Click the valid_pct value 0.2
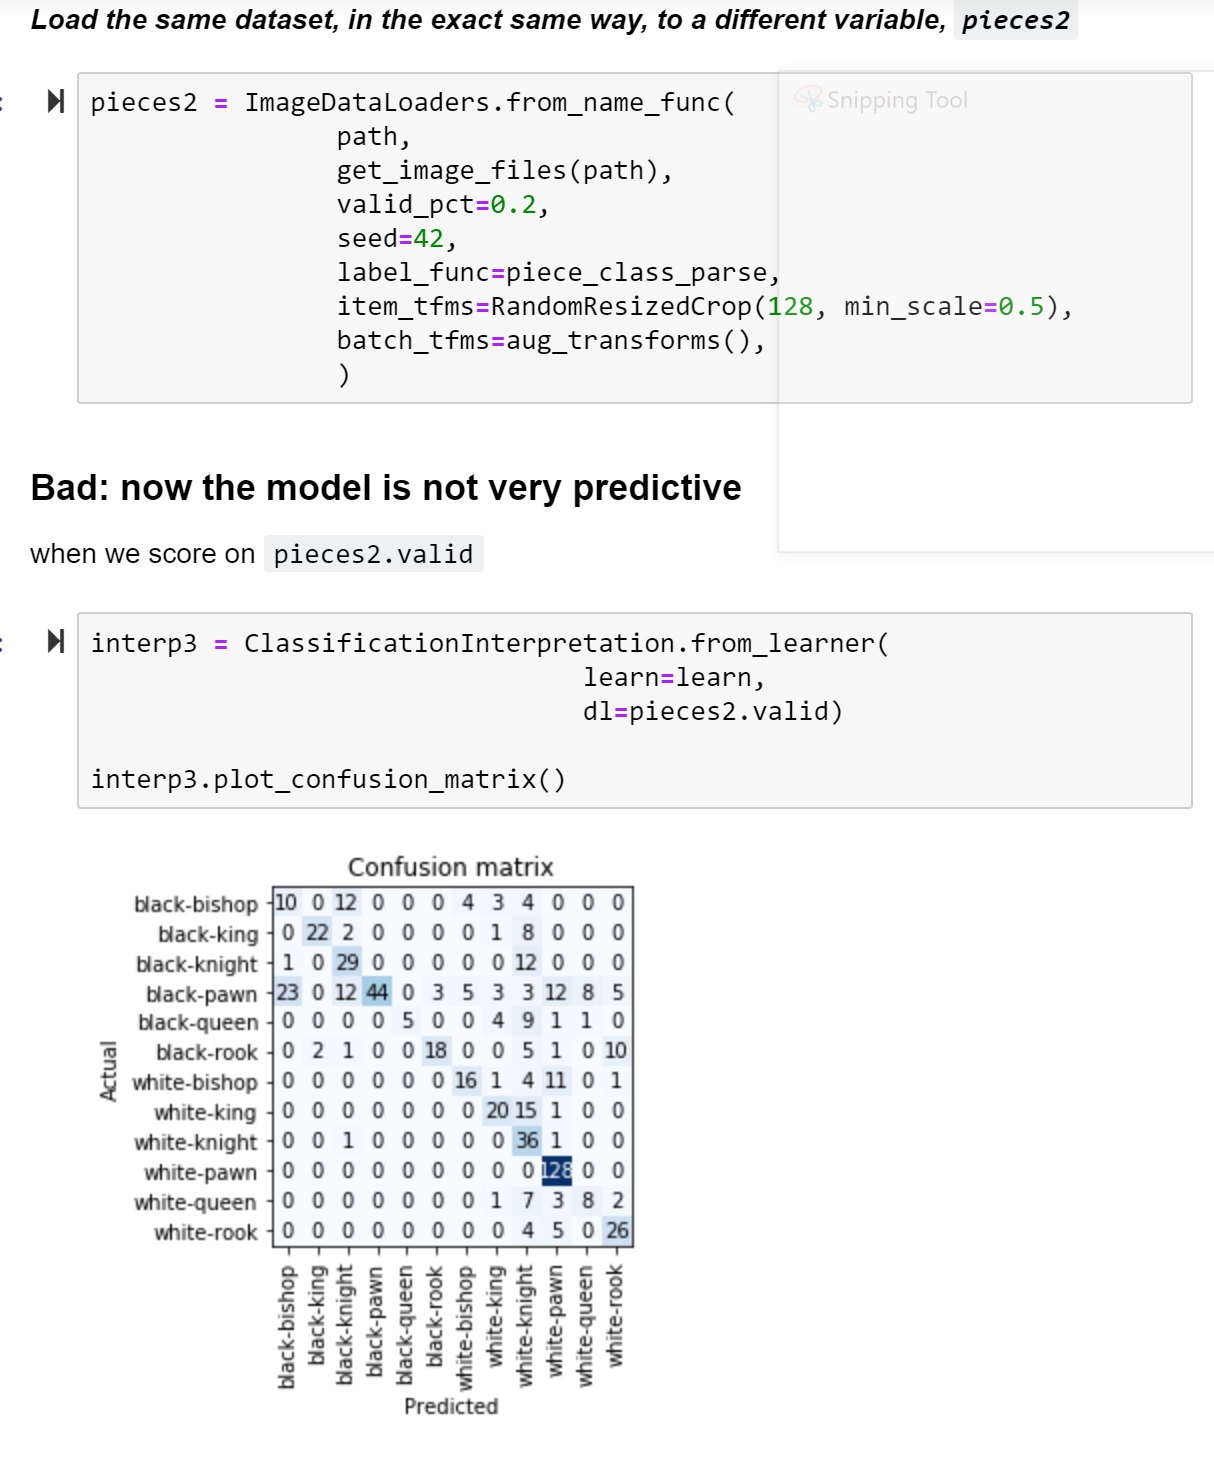Image resolution: width=1214 pixels, height=1461 pixels. tap(513, 204)
